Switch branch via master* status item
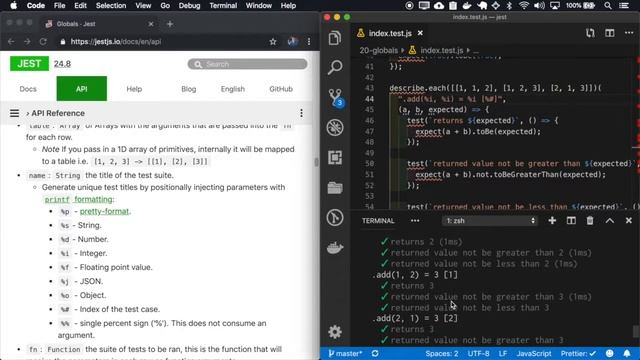This screenshot has height=360, width=640. pos(345,353)
